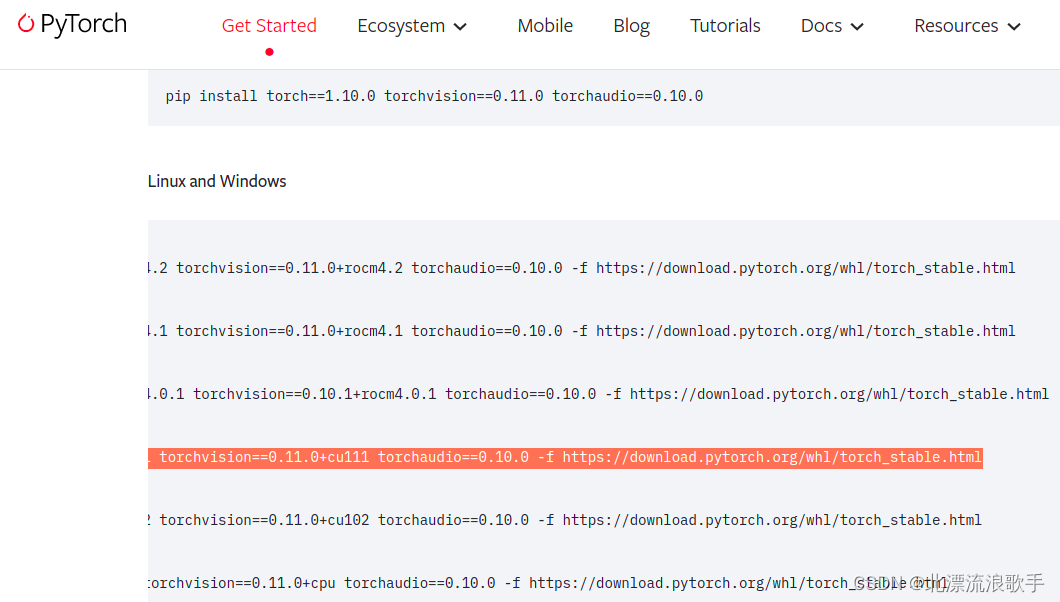This screenshot has height=602, width=1060.
Task: Click the rocm4.0.1 torchvision install line
Action: point(598,394)
